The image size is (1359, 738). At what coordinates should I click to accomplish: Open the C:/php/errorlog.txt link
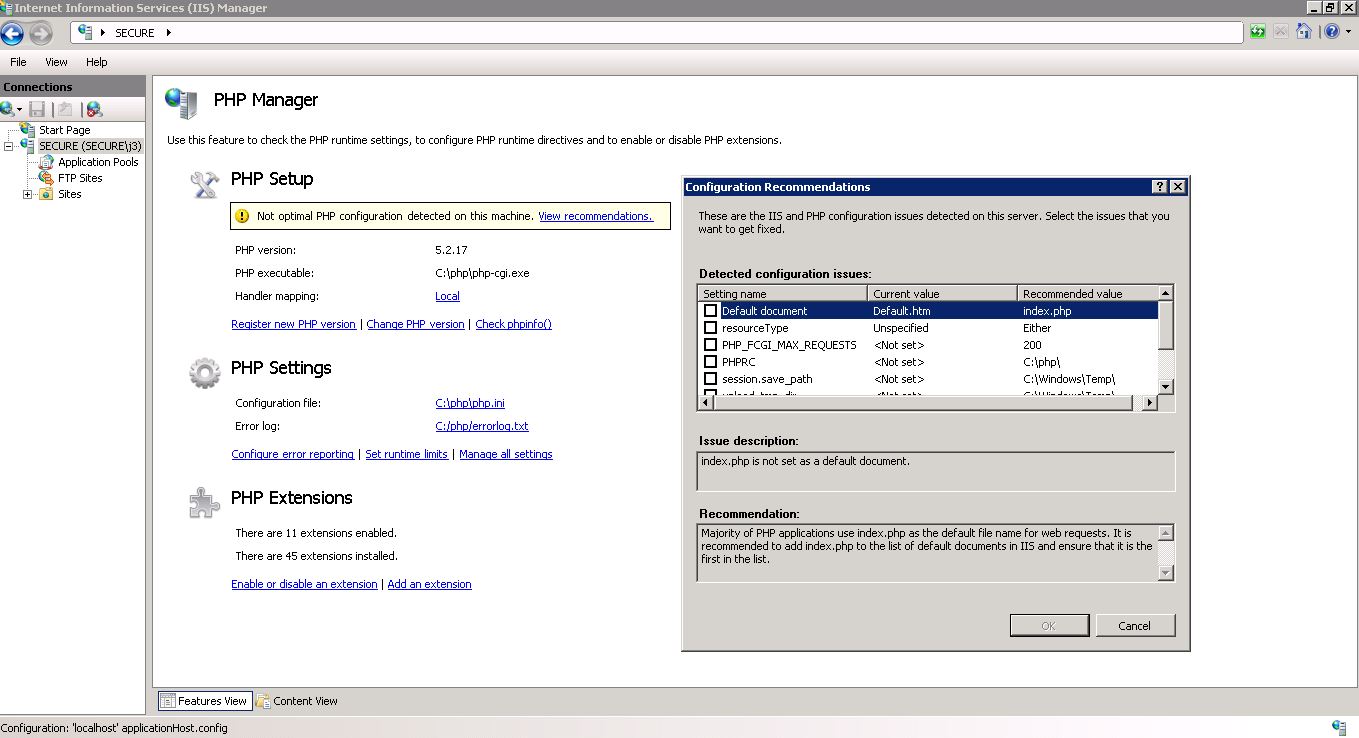point(482,426)
